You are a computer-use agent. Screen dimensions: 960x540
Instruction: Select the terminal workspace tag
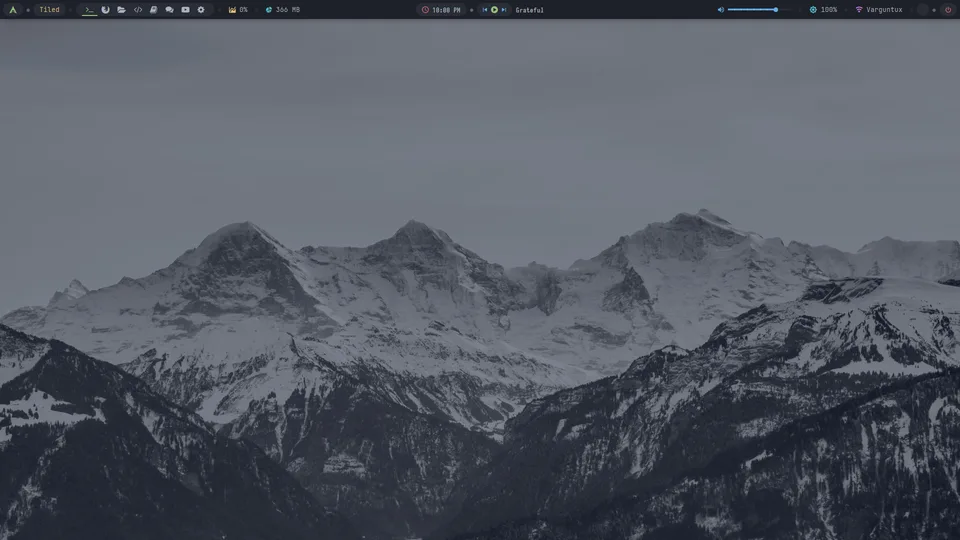89,10
